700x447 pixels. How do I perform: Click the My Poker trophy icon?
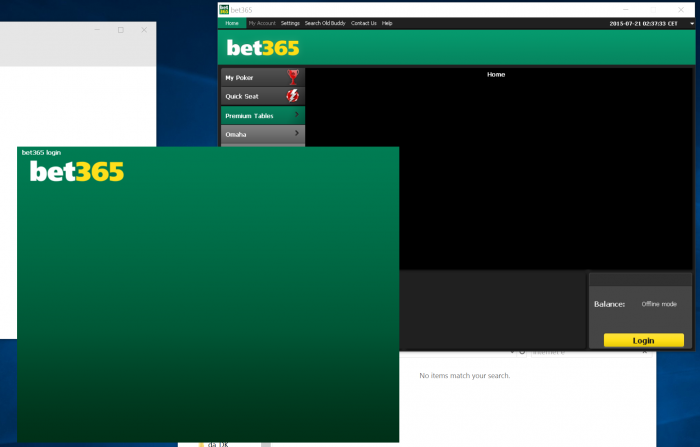293,77
